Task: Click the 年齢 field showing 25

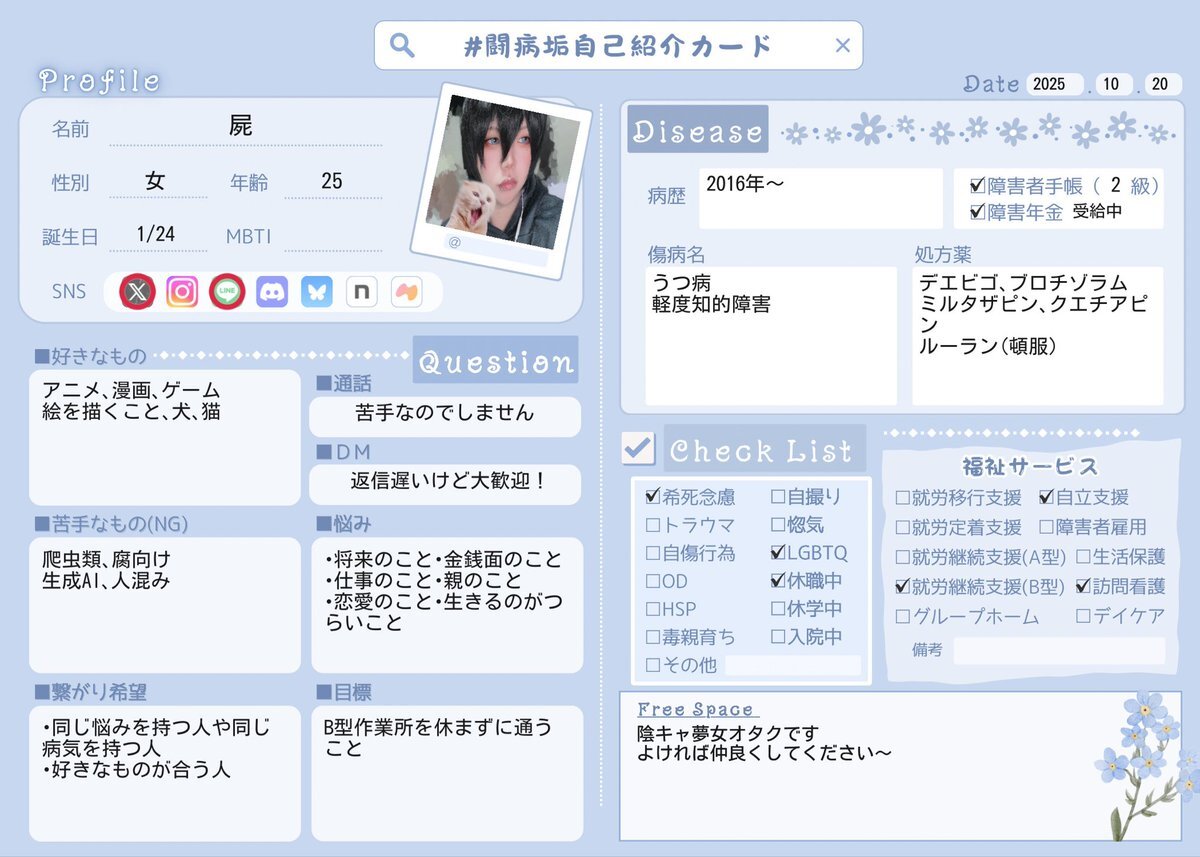Action: pos(333,182)
